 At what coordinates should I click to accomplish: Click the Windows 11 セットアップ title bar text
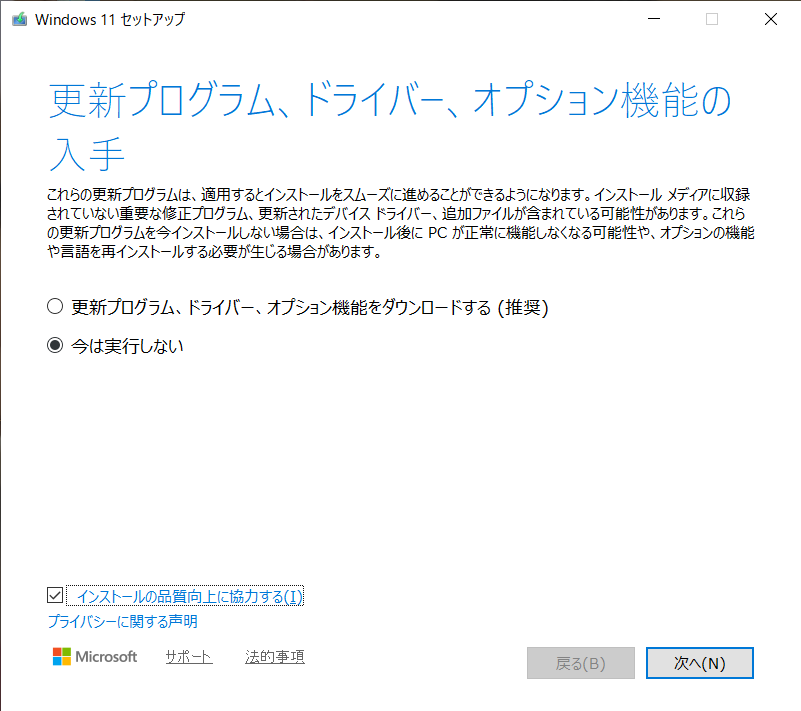tap(110, 19)
